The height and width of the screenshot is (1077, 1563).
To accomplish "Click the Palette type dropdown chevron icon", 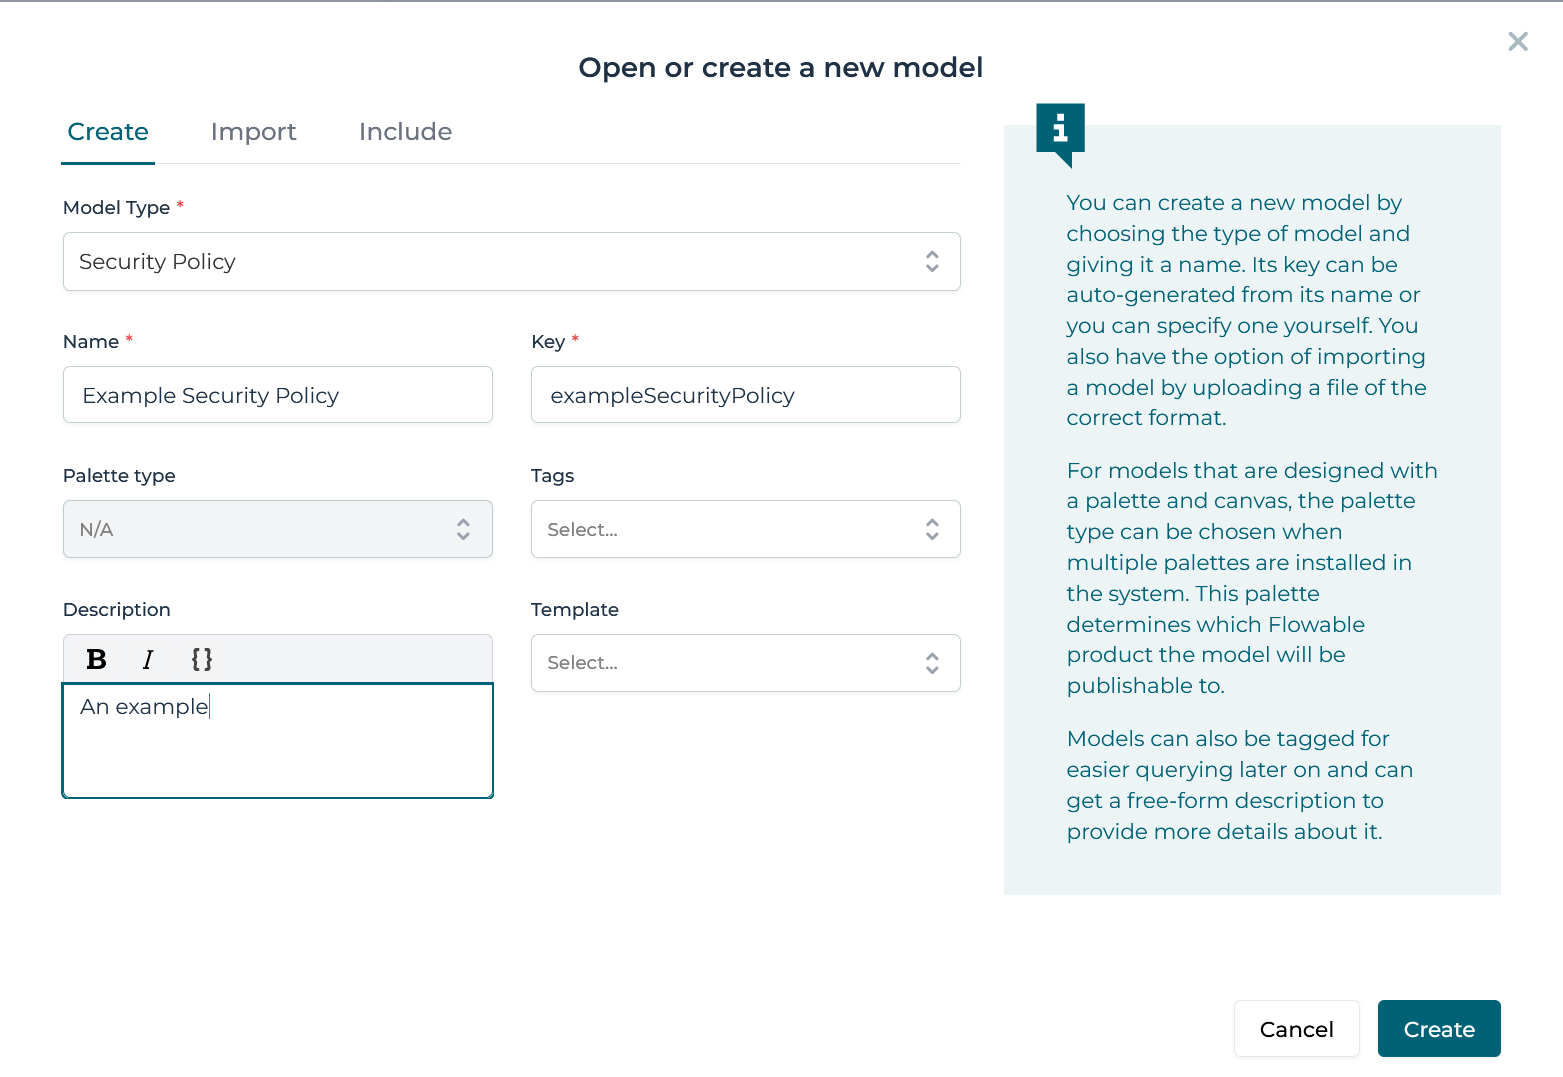I will tap(463, 529).
